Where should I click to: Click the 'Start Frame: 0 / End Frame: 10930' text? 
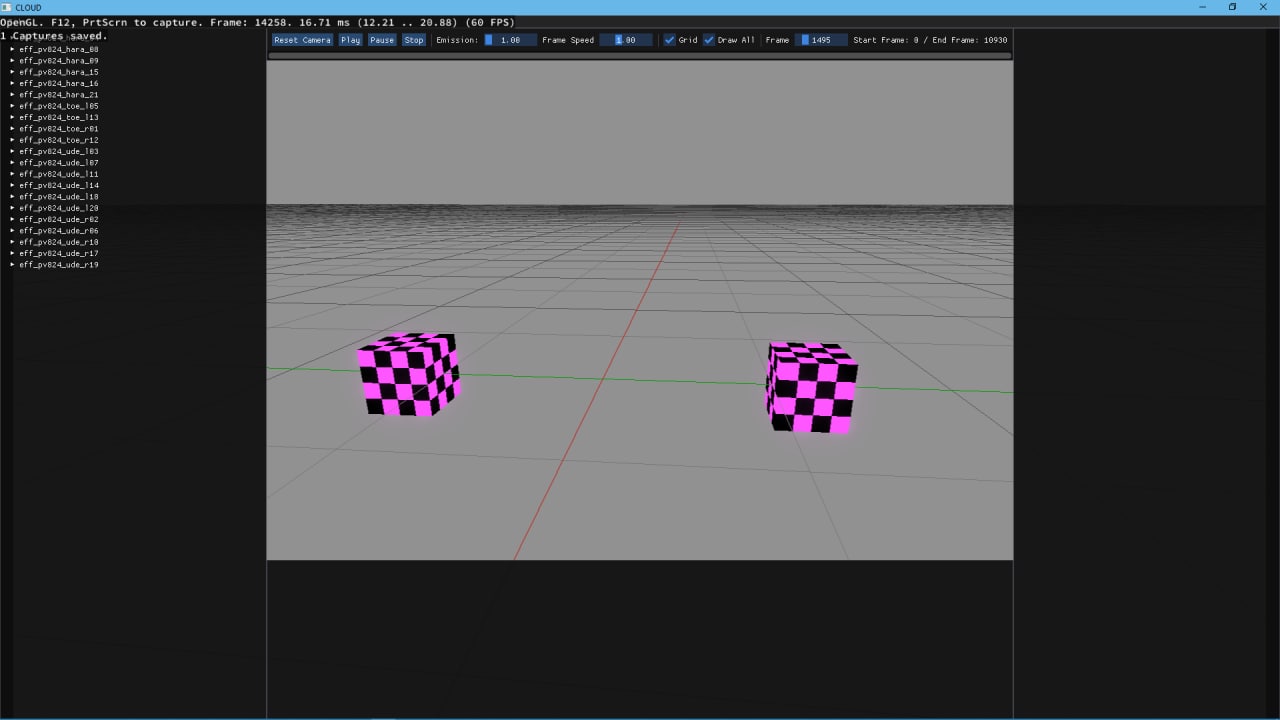[930, 40]
